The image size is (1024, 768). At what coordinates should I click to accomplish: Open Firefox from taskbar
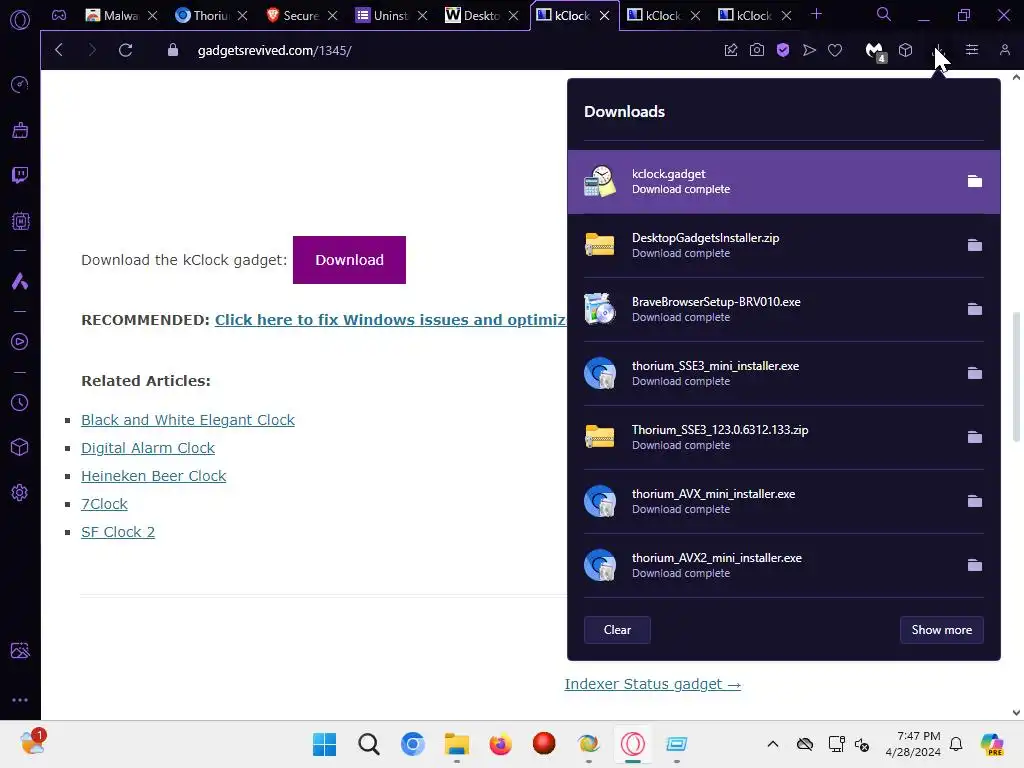pyautogui.click(x=500, y=744)
